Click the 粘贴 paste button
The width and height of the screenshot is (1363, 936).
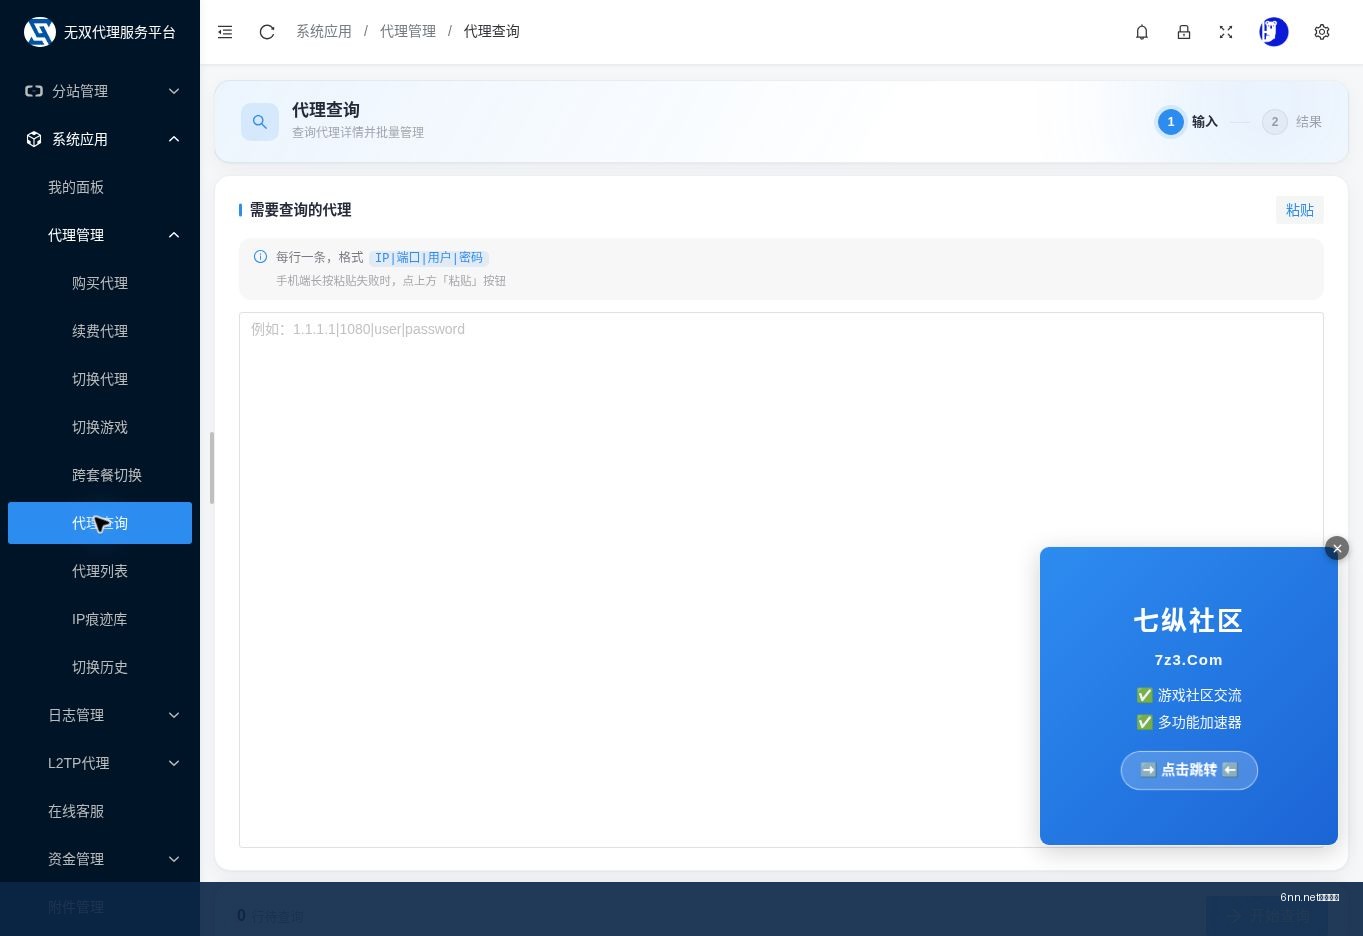click(x=1300, y=210)
